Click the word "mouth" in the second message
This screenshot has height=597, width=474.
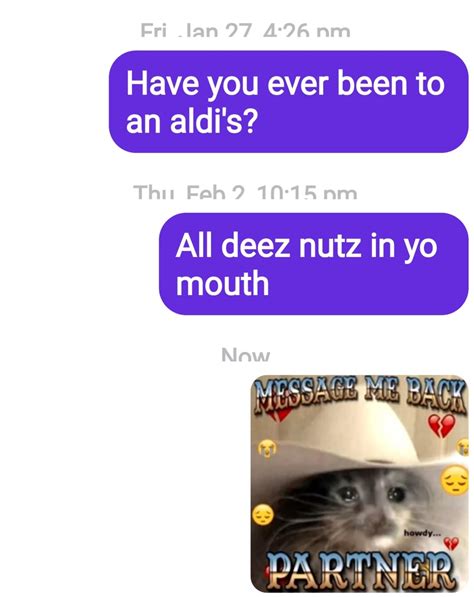(x=222, y=283)
